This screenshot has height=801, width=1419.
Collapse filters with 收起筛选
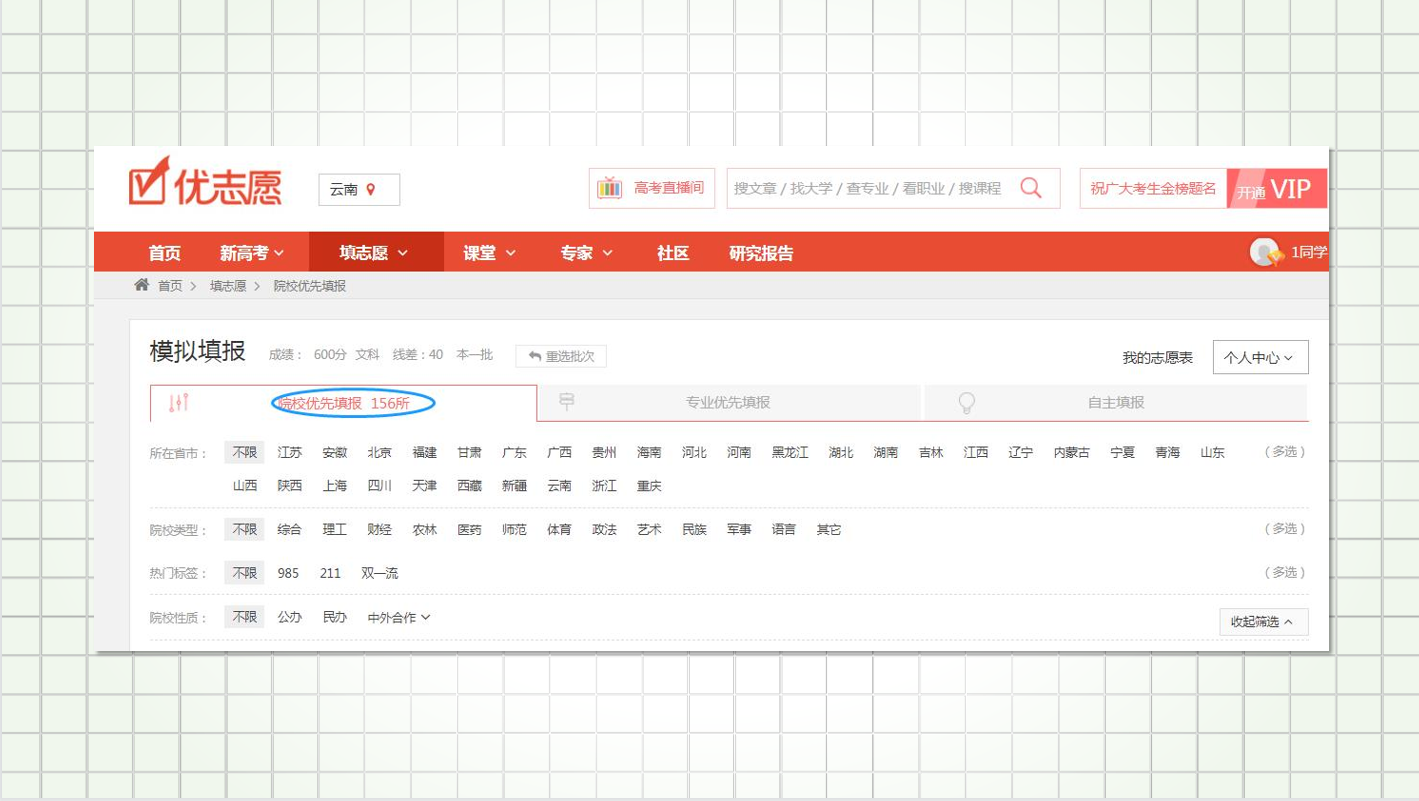(x=1262, y=621)
